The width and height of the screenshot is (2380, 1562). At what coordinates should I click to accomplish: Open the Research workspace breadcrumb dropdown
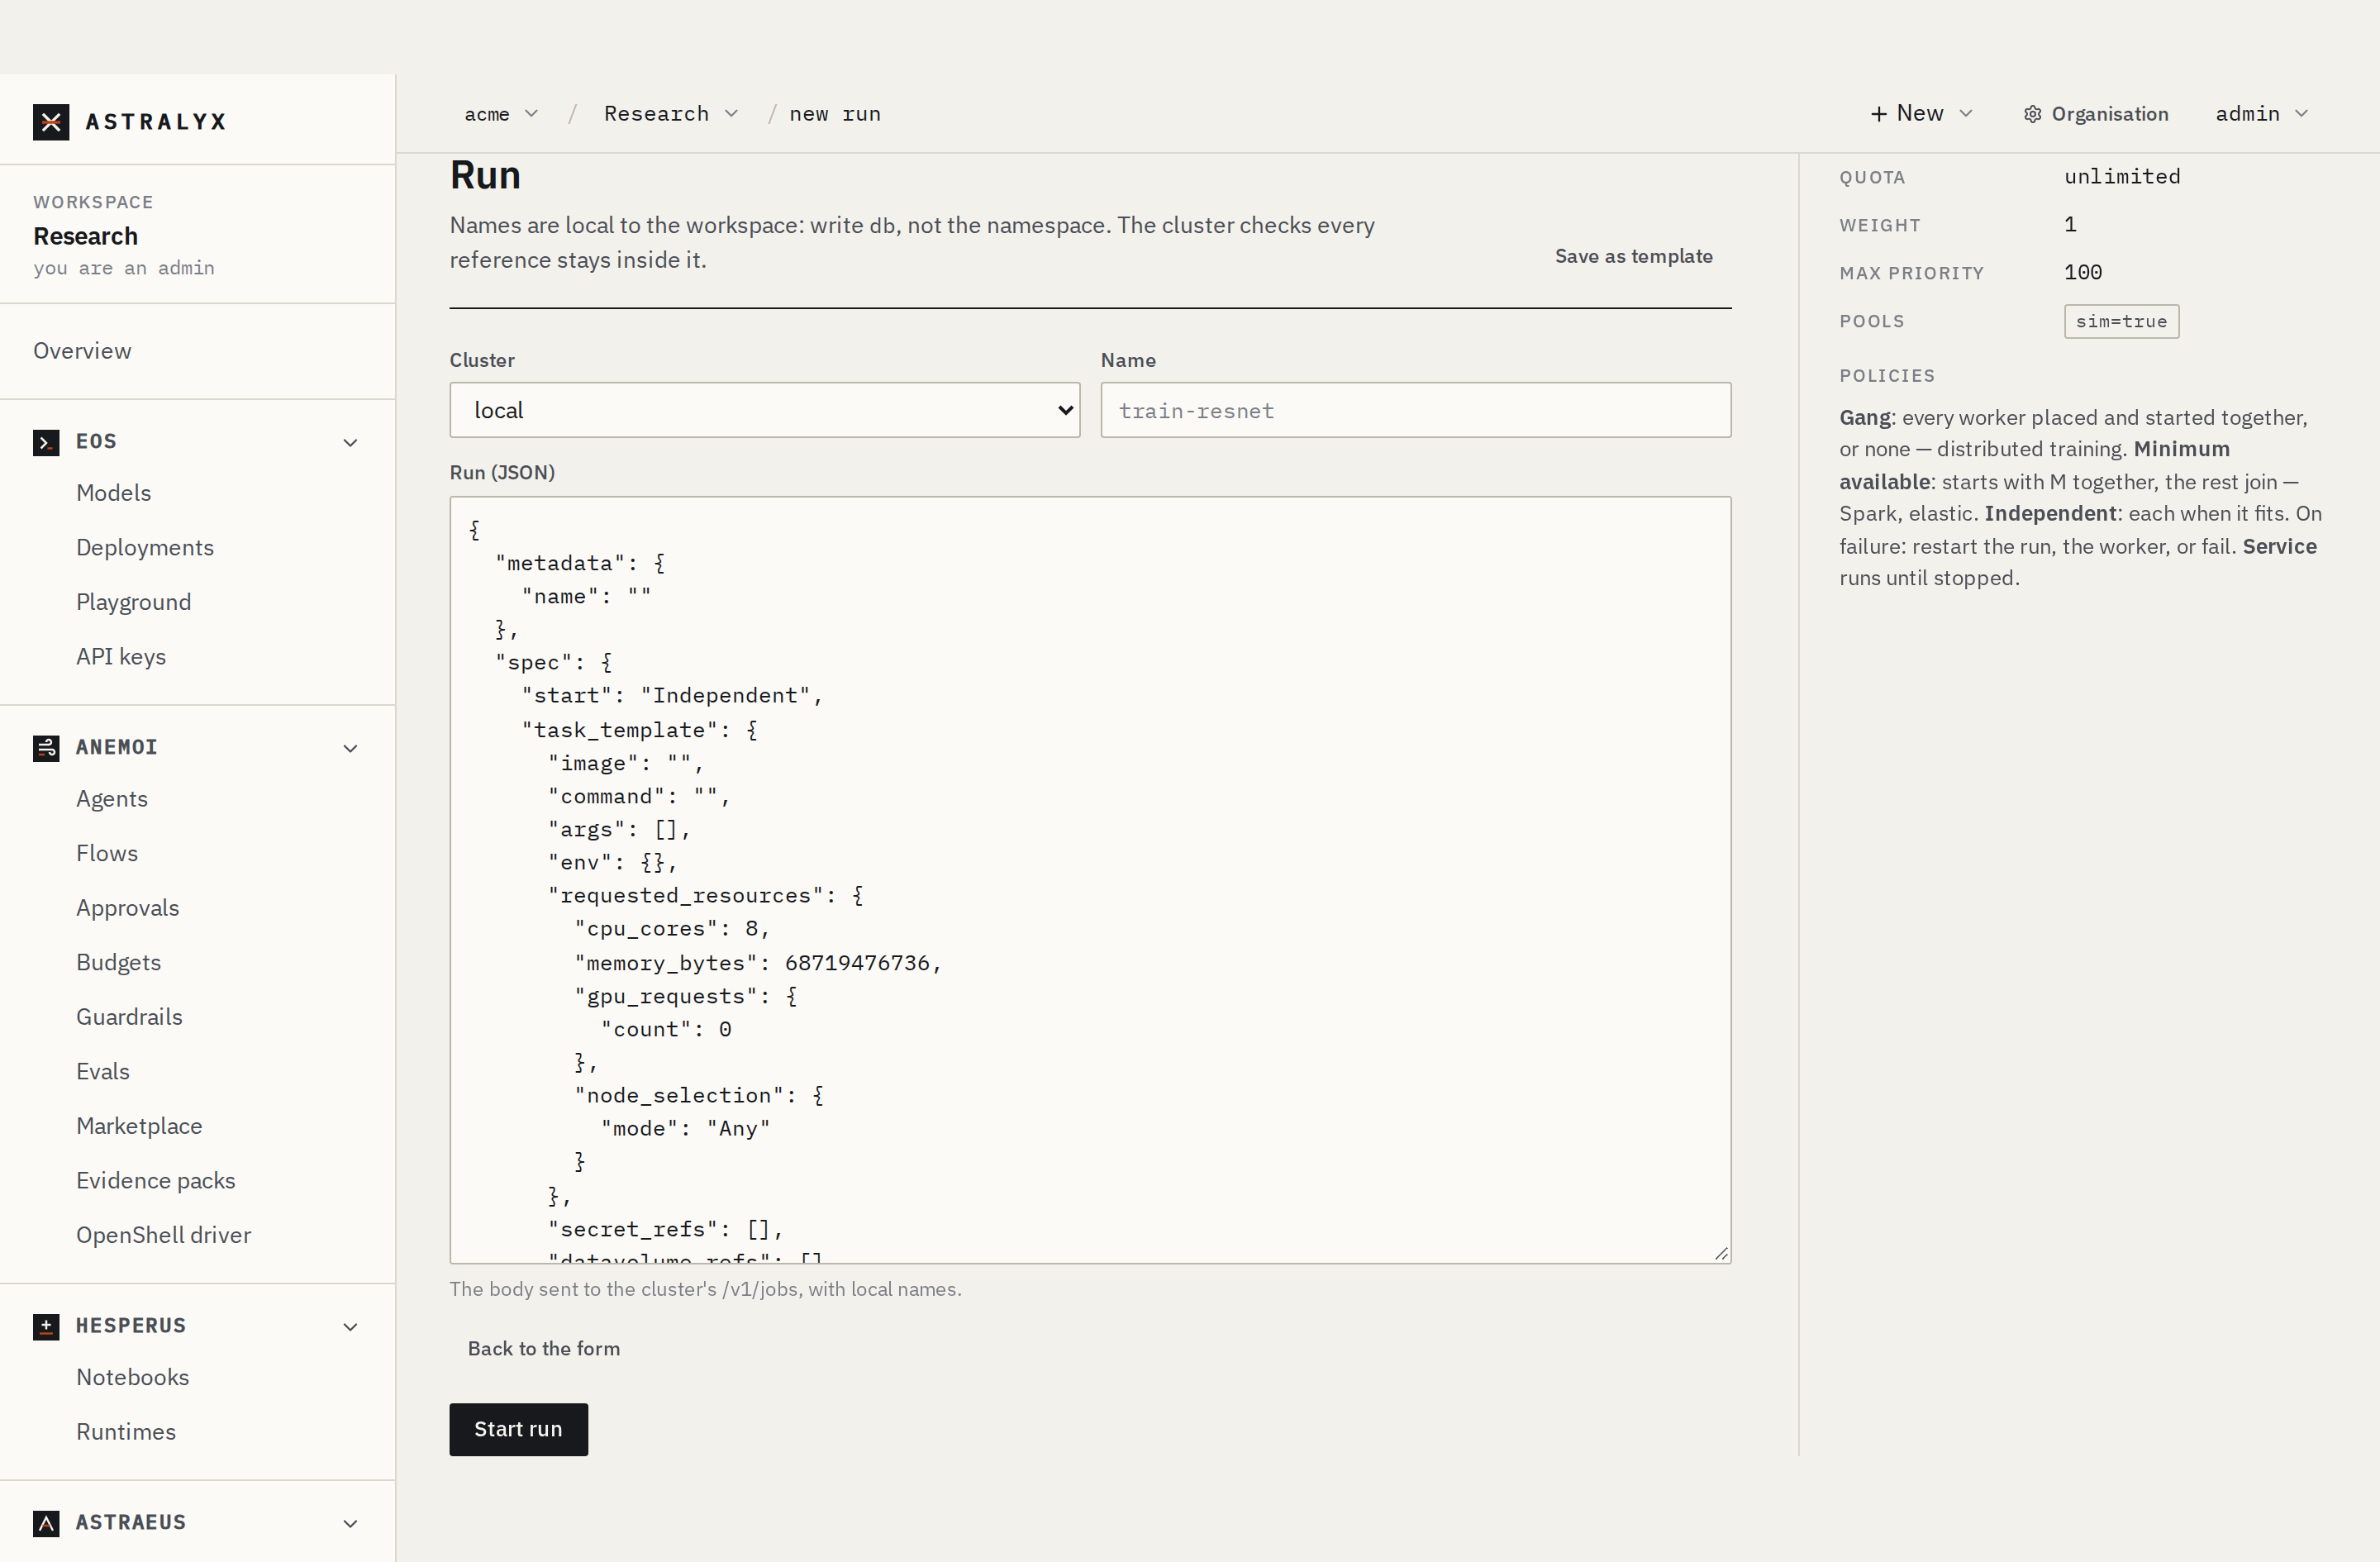click(671, 114)
